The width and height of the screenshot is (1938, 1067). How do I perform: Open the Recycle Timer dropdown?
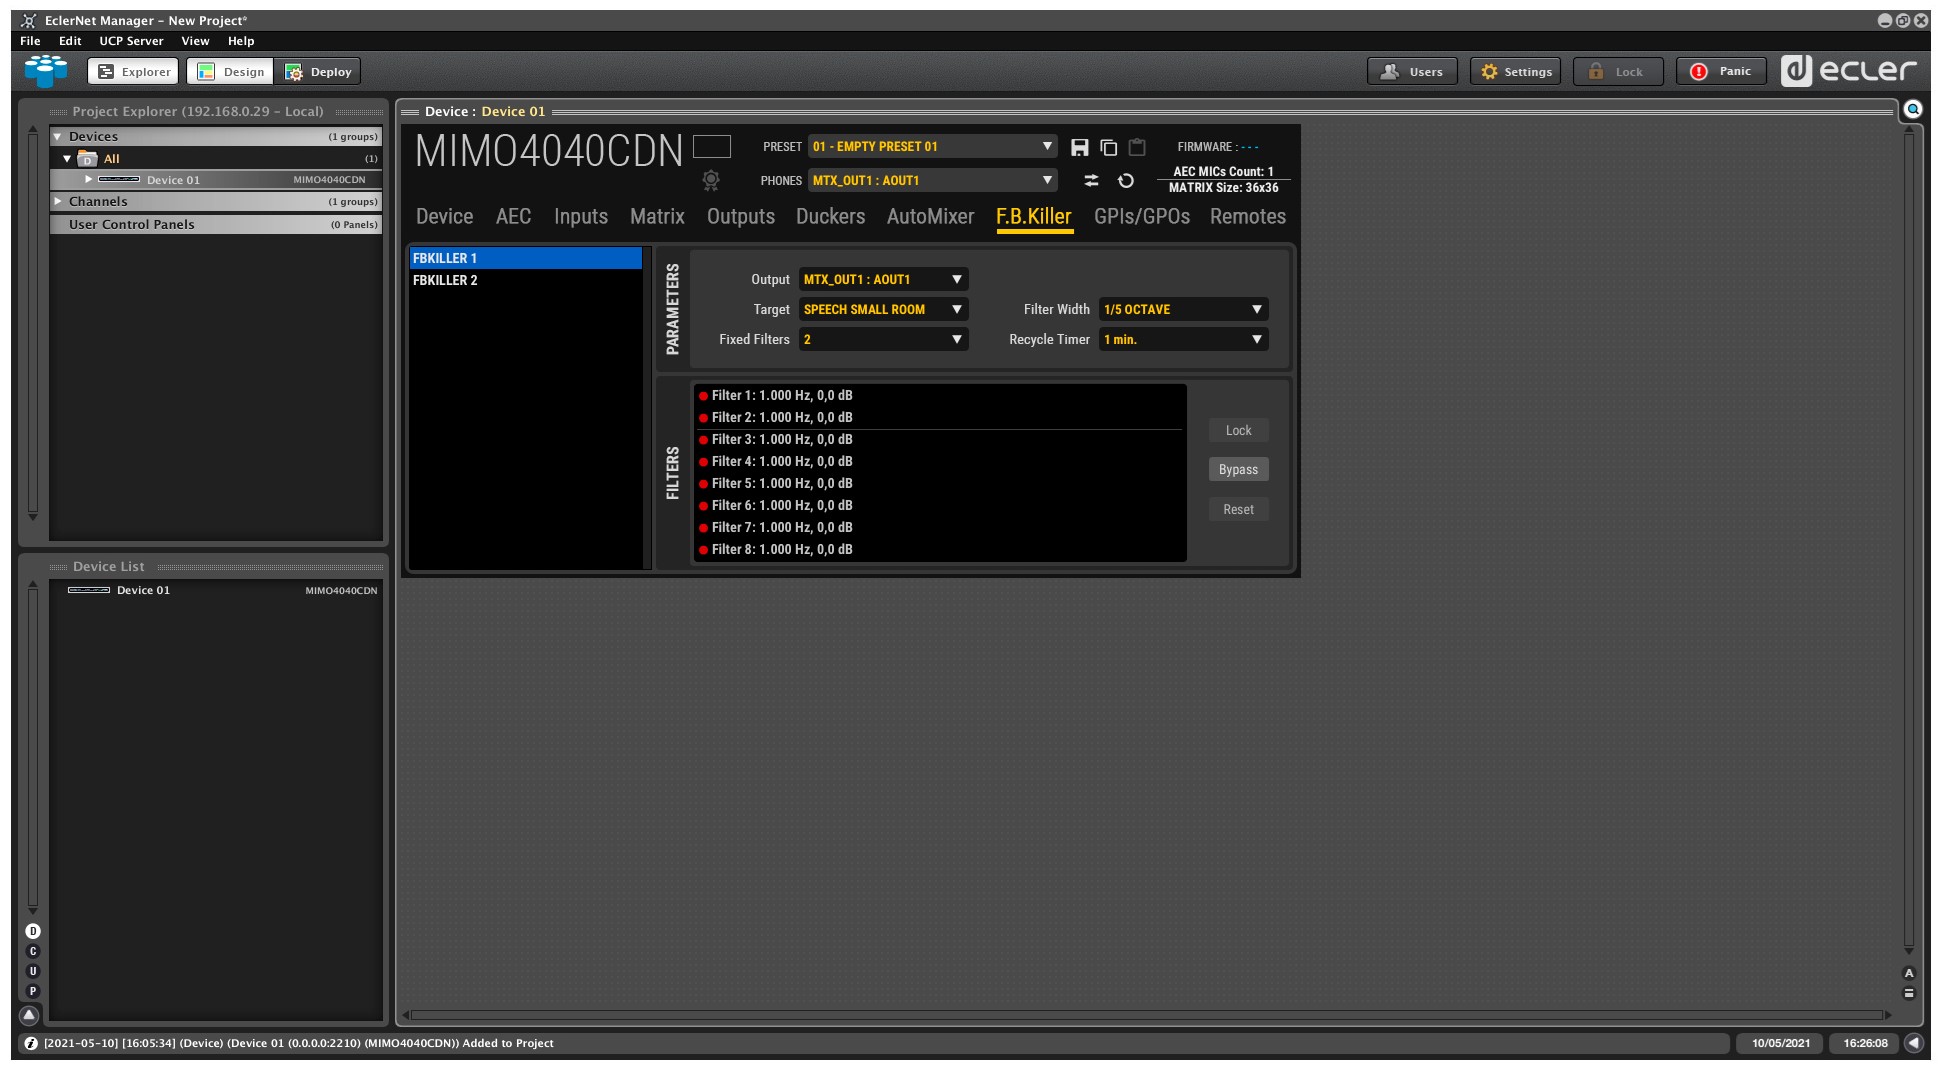click(1183, 340)
